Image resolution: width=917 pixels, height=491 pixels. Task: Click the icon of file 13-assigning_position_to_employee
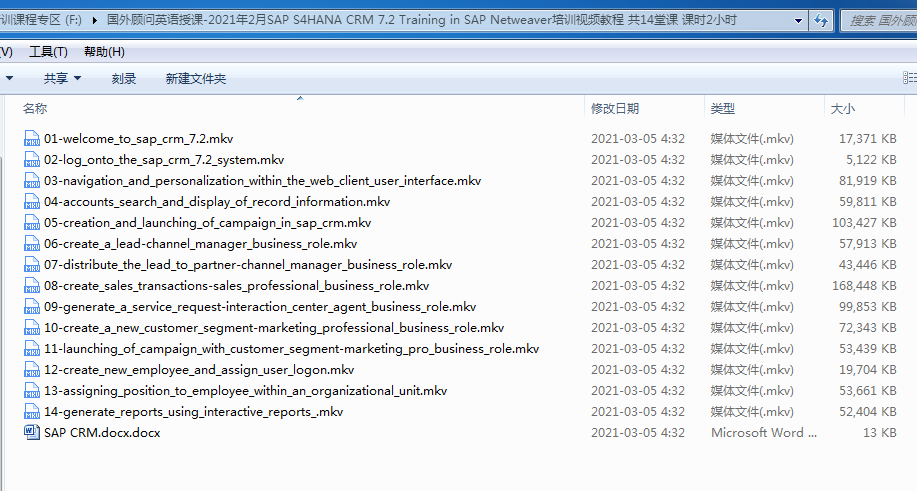pyautogui.click(x=32, y=391)
